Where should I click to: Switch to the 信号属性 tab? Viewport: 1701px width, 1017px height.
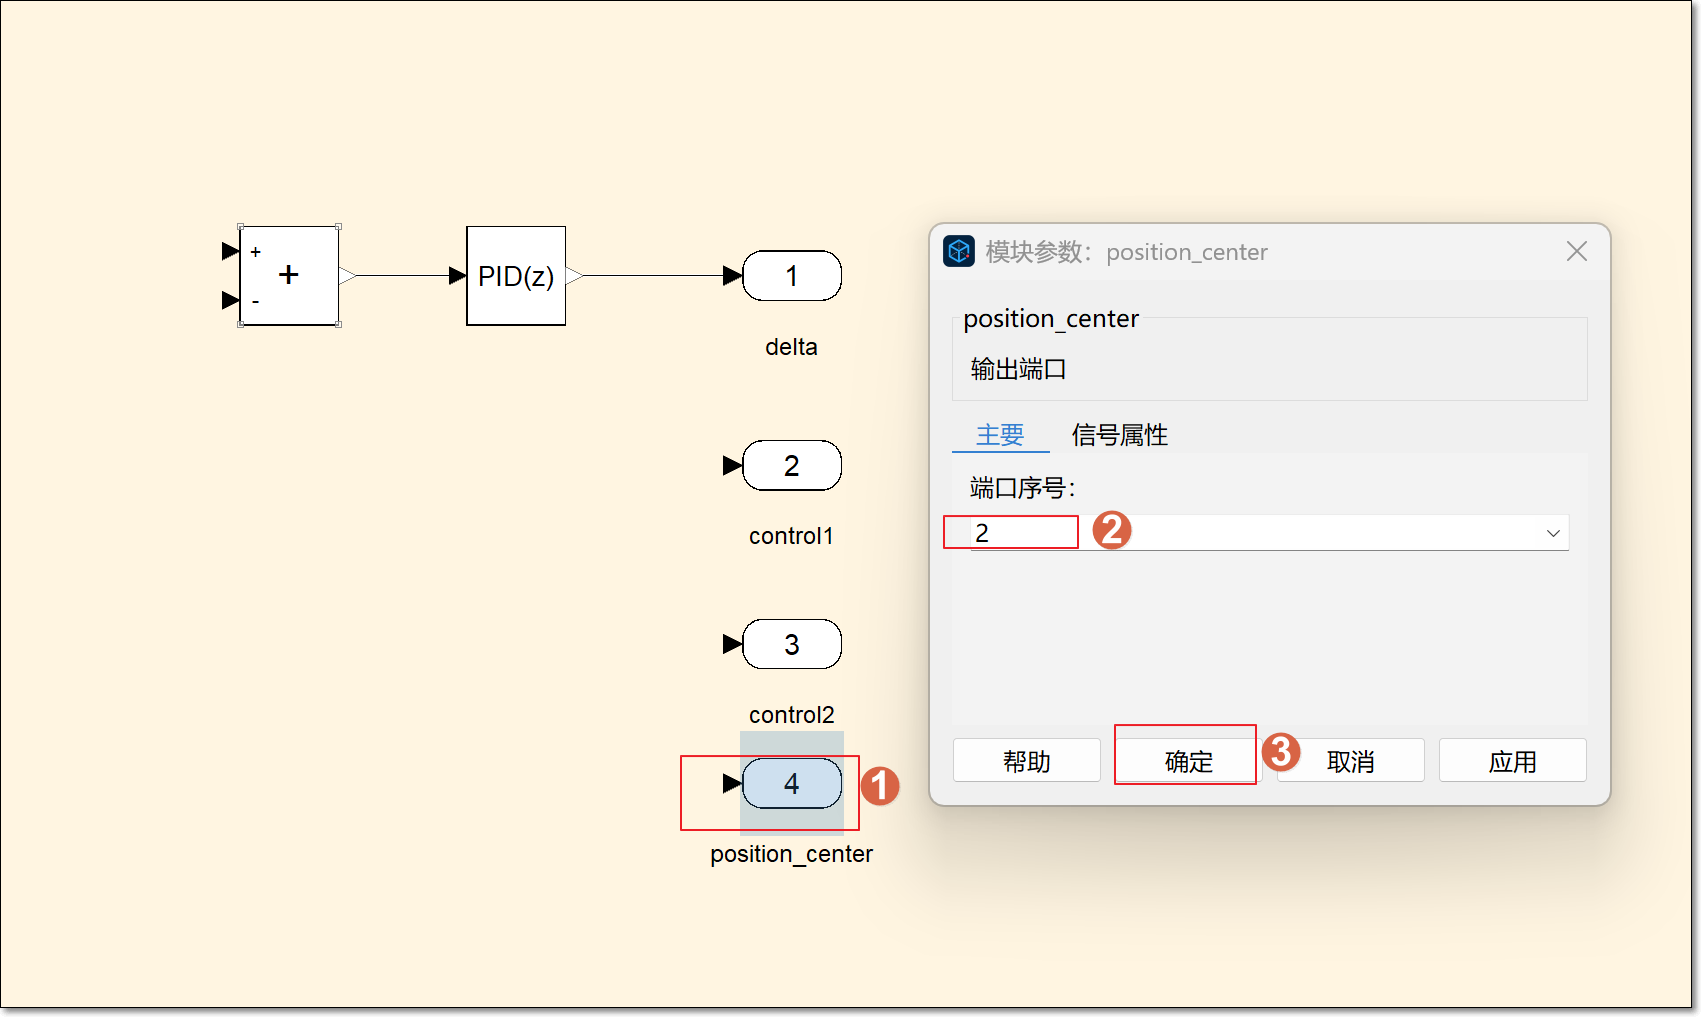pos(1119,435)
